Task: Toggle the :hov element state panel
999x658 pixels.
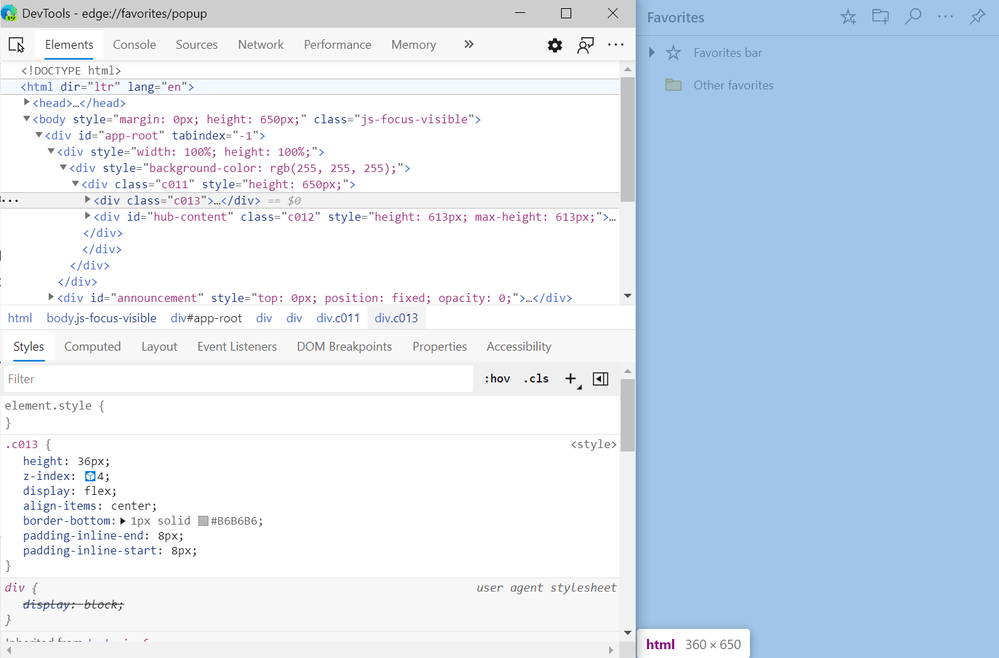Action: 497,378
